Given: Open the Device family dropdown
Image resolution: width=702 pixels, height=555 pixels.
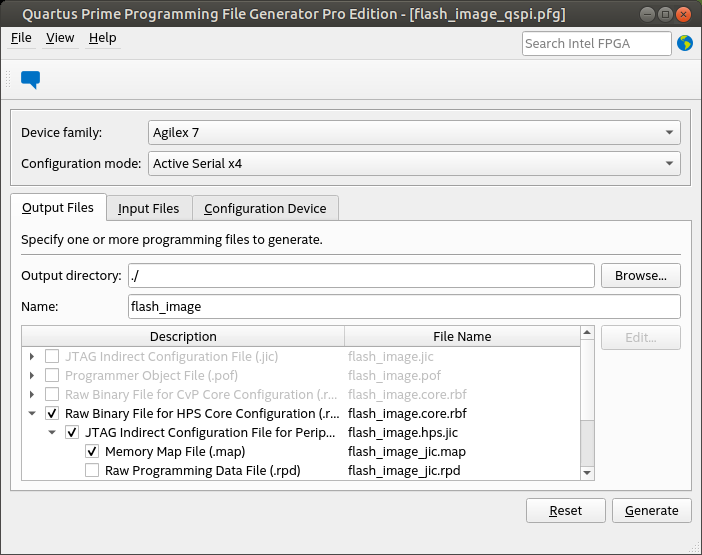Looking at the screenshot, I should 415,132.
